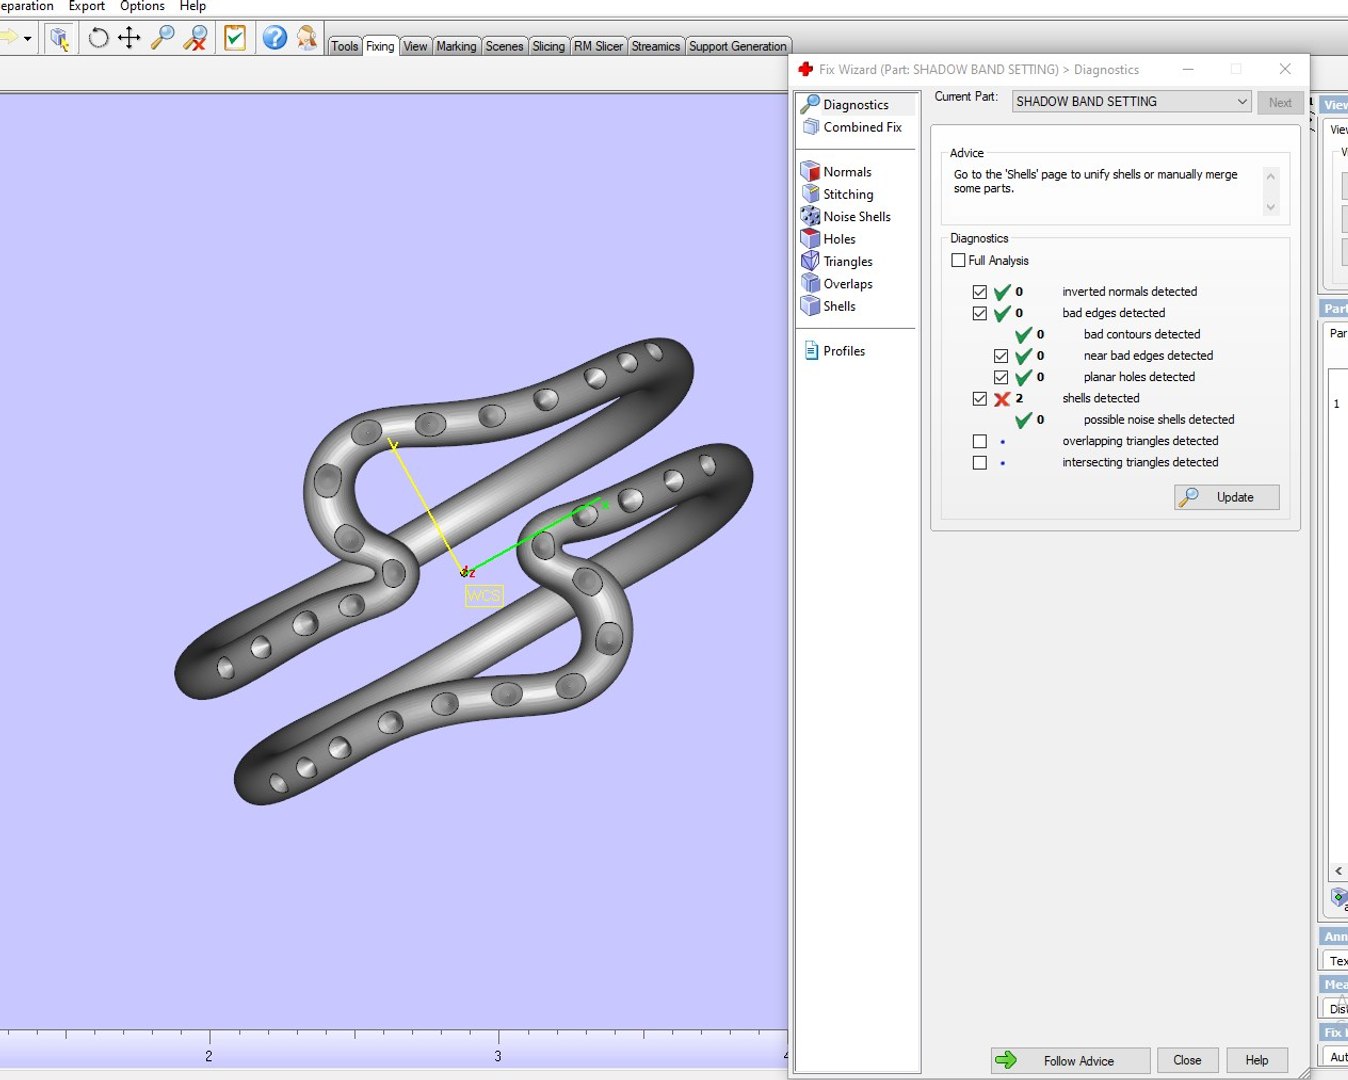1348x1080 pixels.
Task: Select the part selection cube tool
Action: [x=60, y=39]
